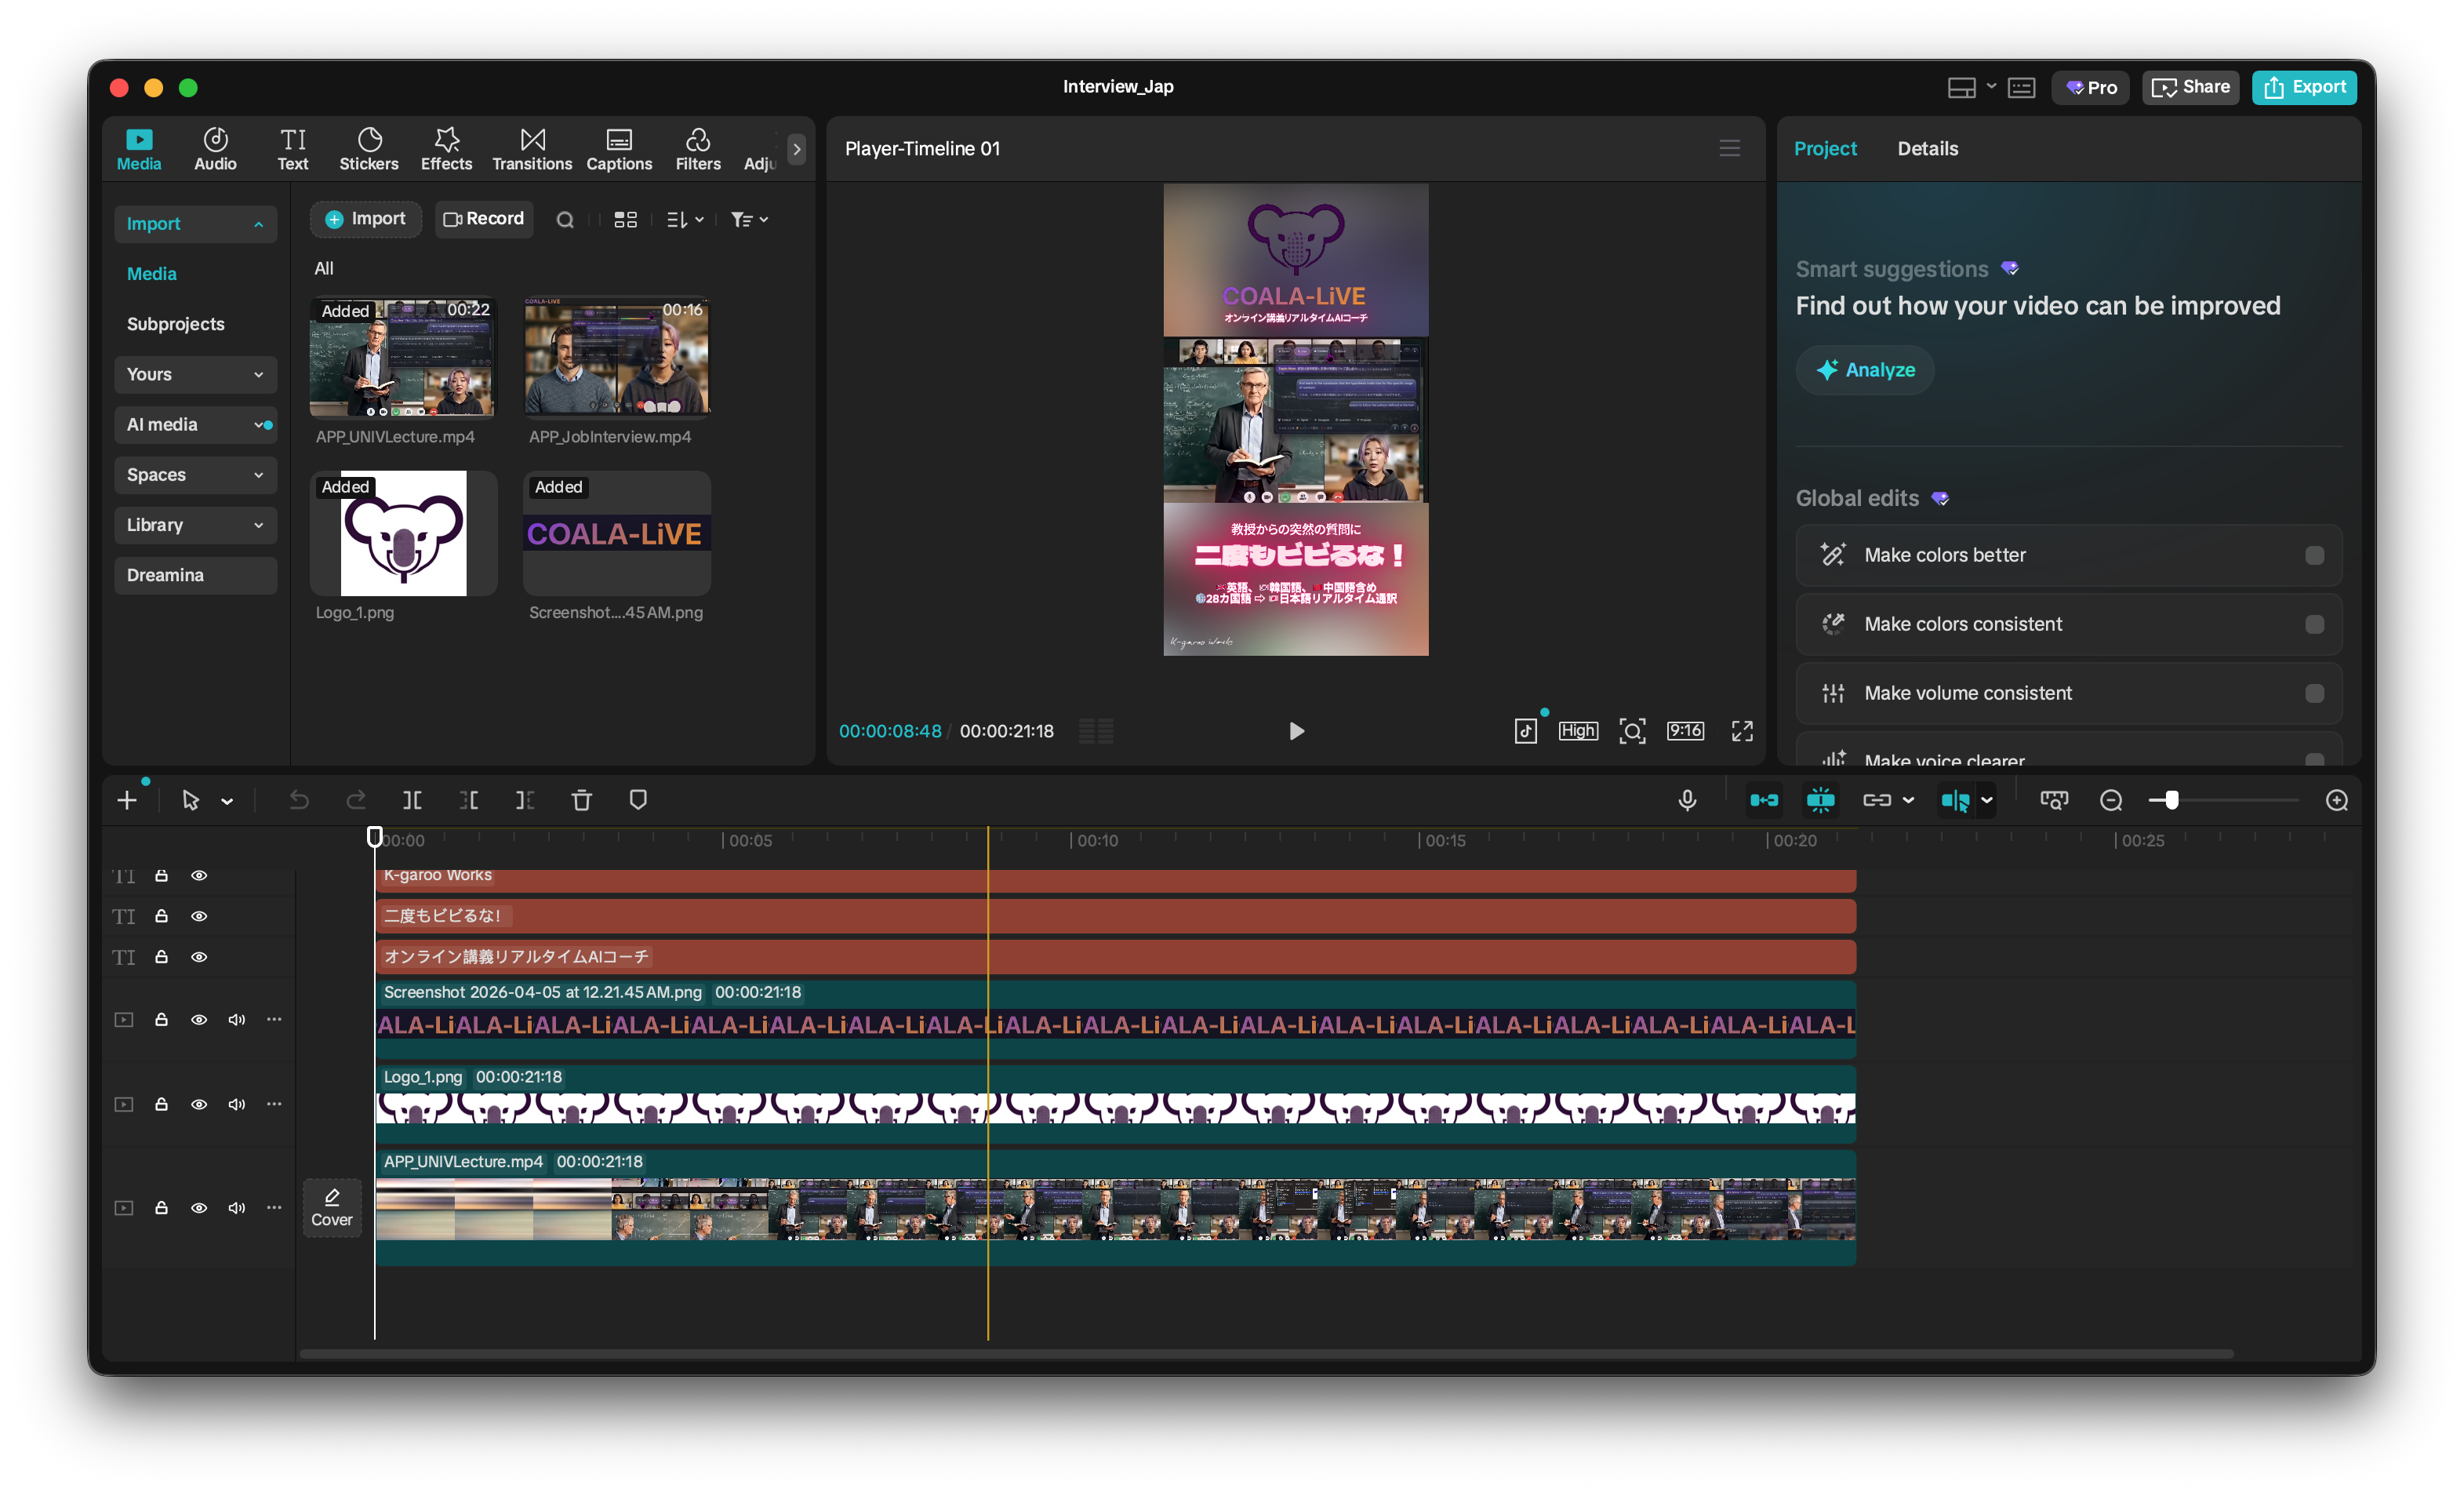Enable the Make volume consistent checkbox

point(2314,693)
